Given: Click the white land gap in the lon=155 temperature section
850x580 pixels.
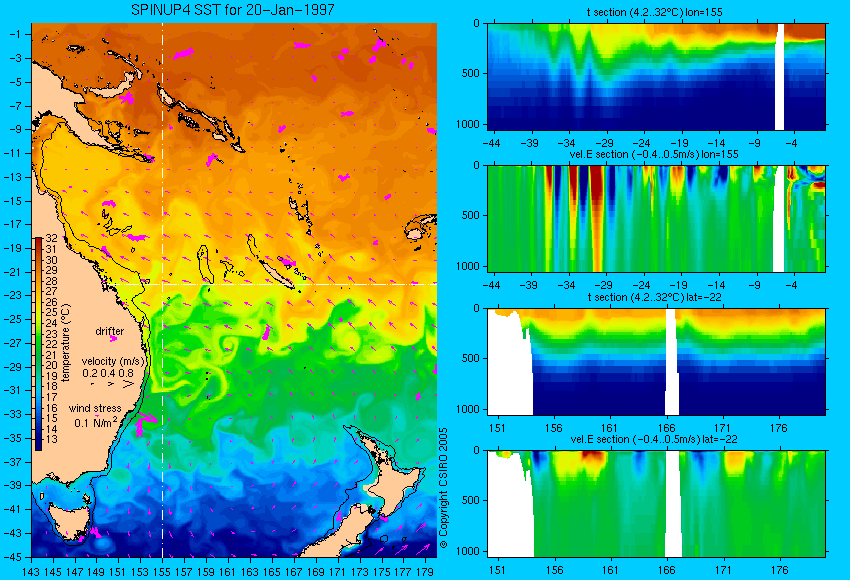Looking at the screenshot, I should tap(780, 76).
